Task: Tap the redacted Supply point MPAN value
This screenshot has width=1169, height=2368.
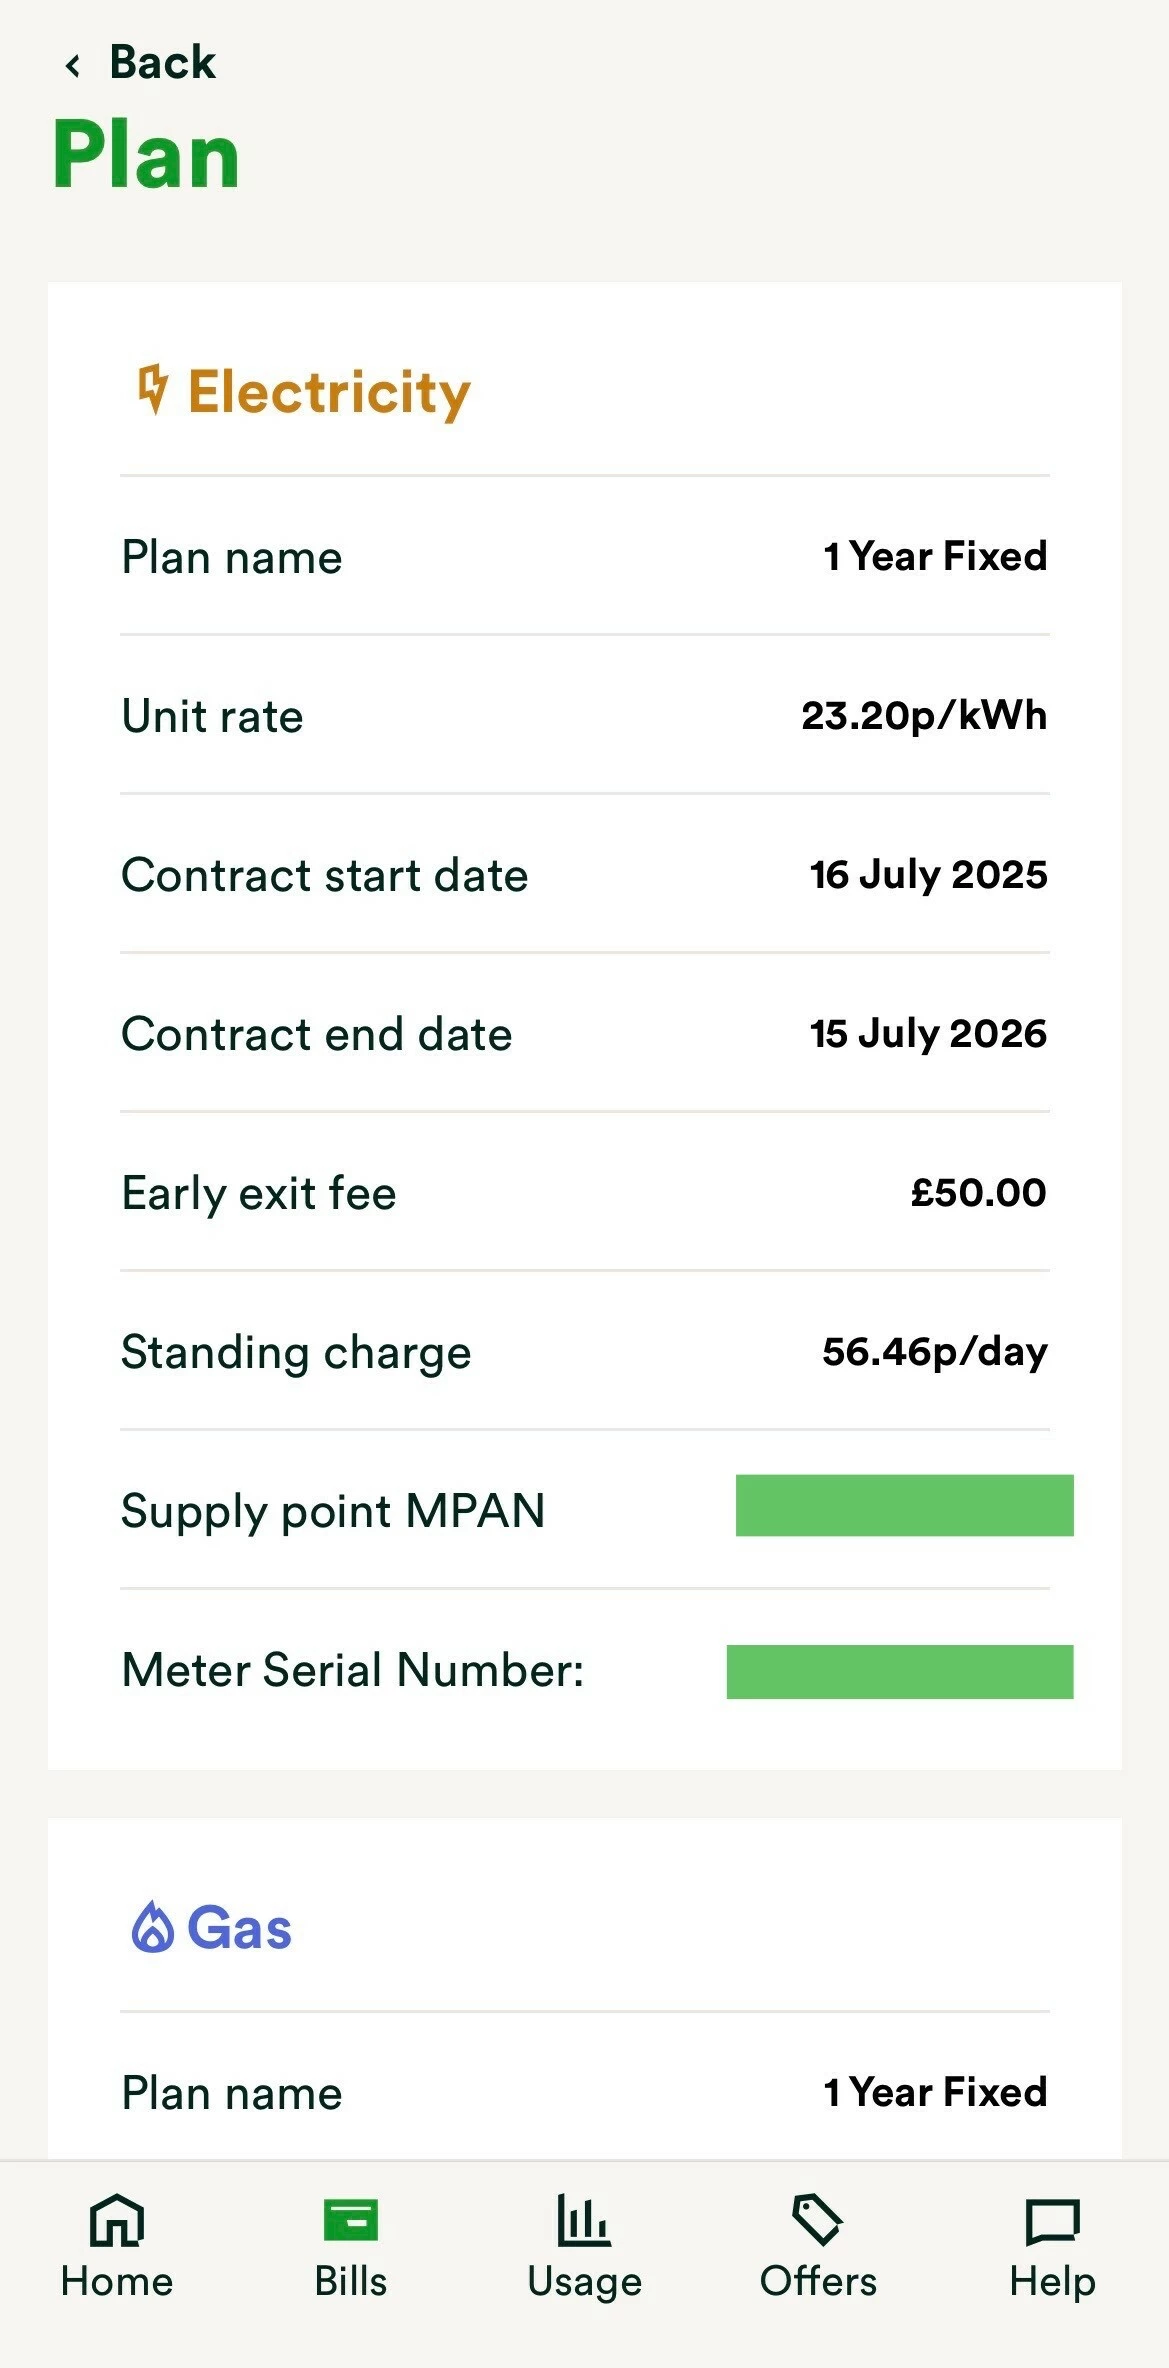Action: tap(904, 1505)
